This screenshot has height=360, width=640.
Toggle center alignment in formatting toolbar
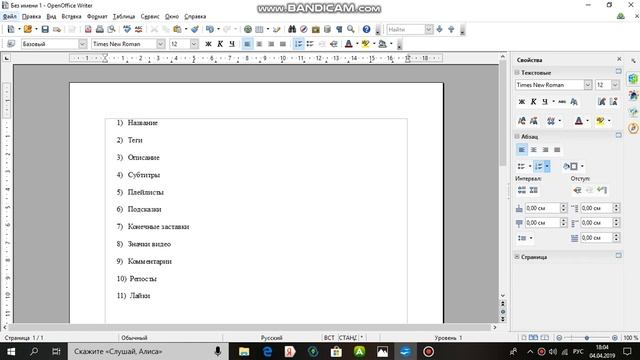259,44
